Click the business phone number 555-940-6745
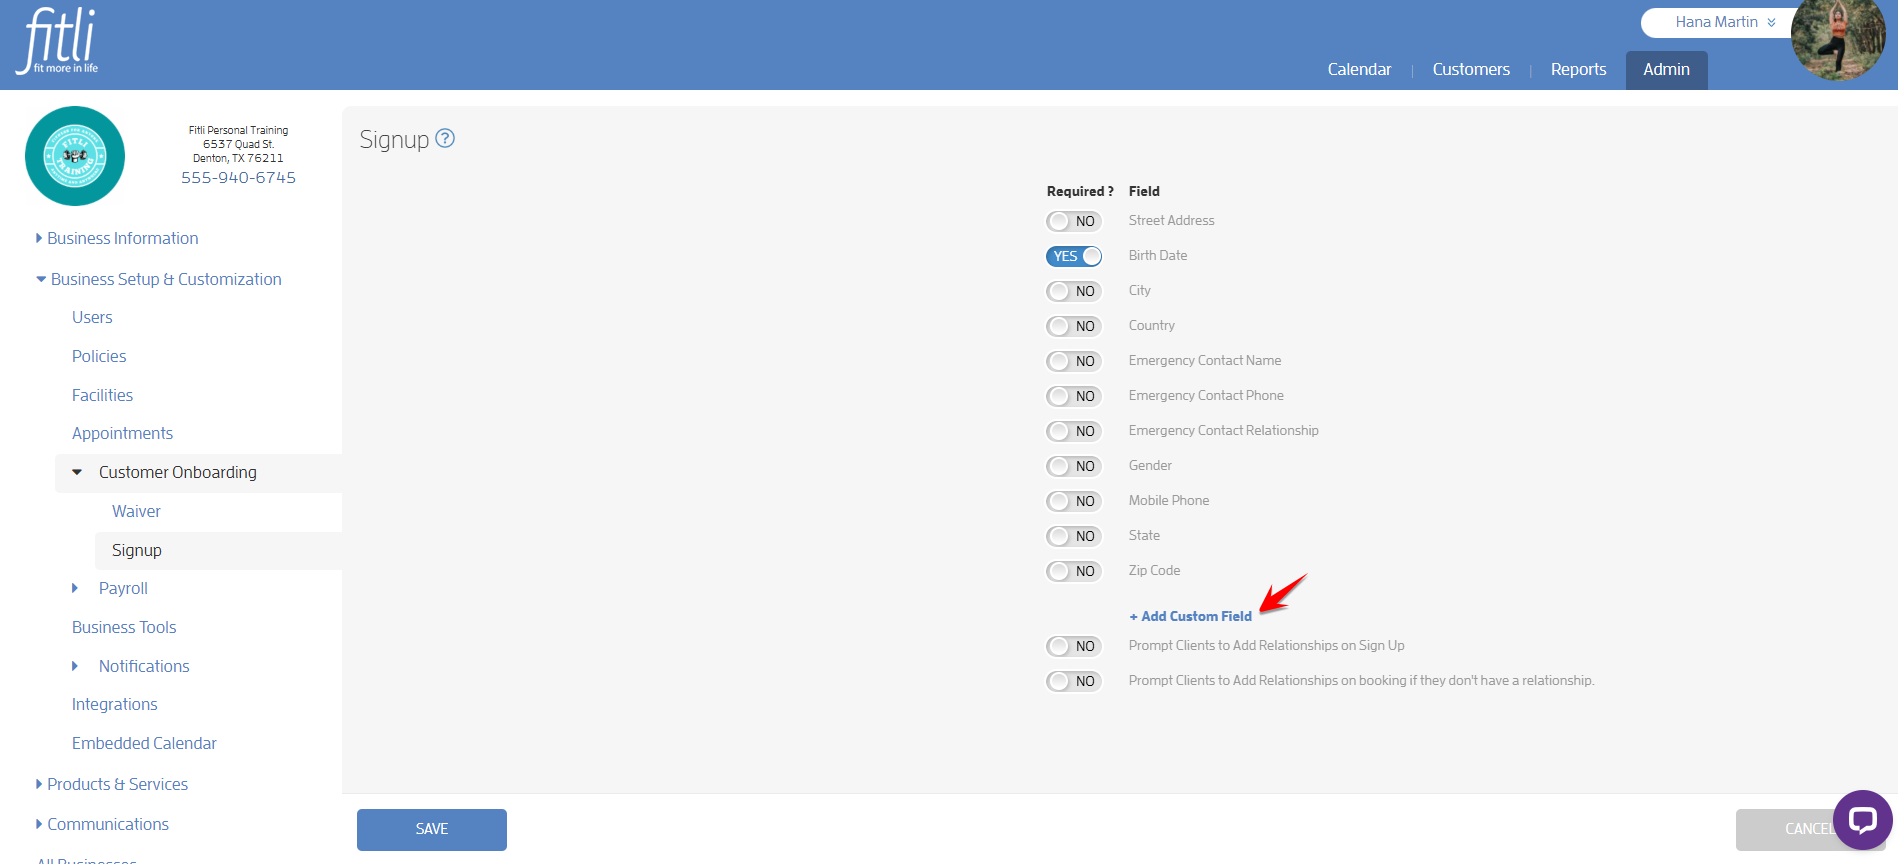 238,177
